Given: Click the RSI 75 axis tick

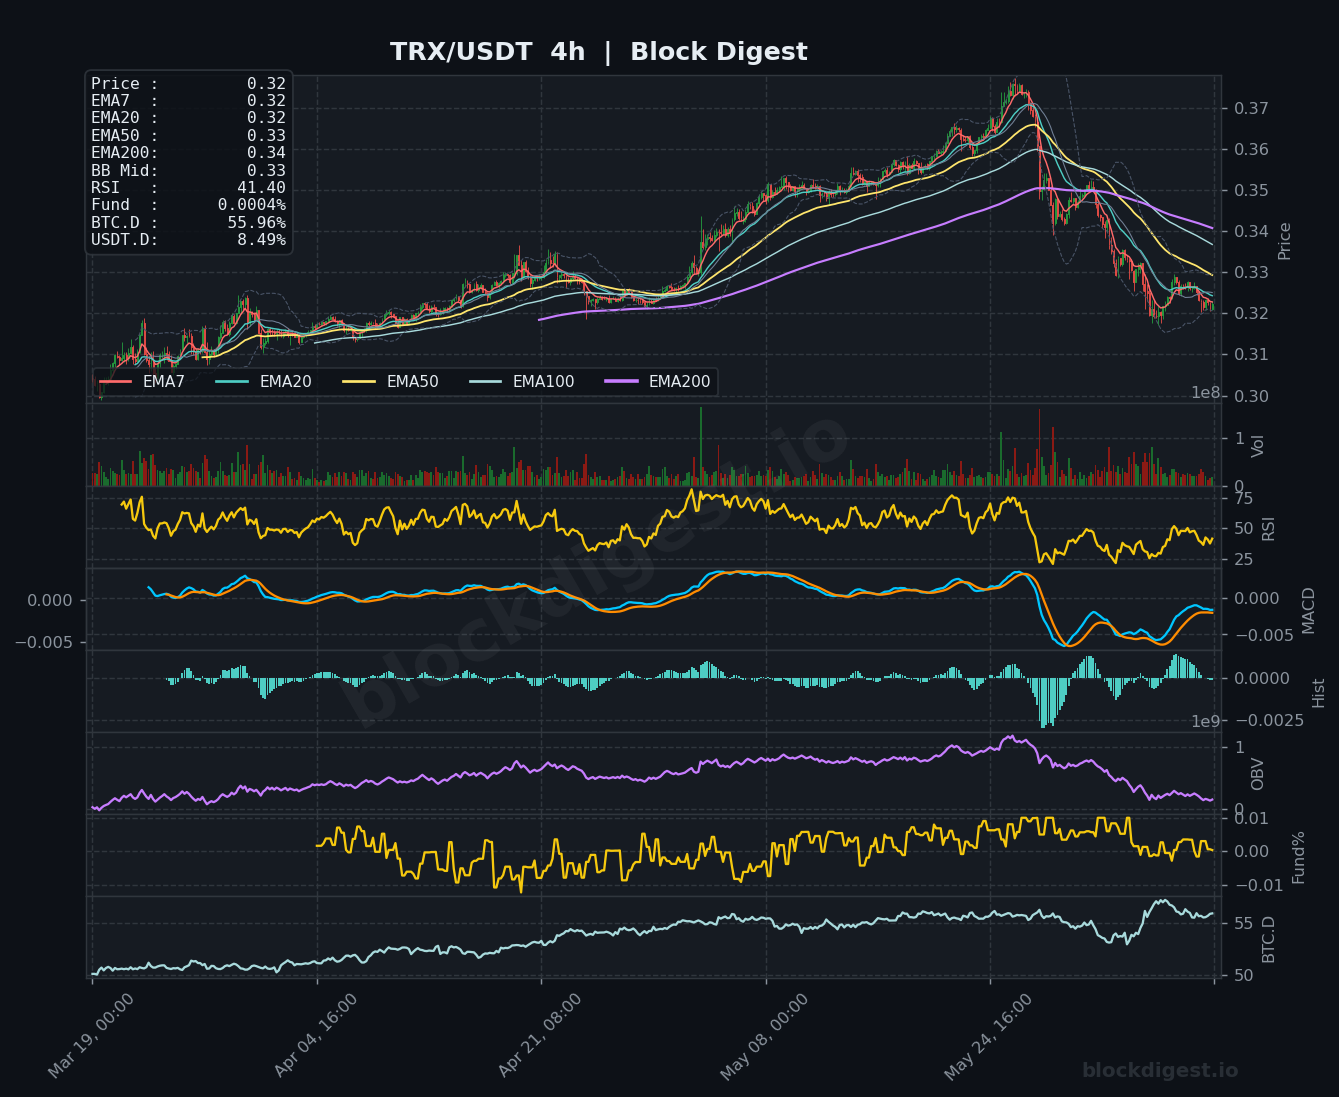Looking at the screenshot, I should click(x=1244, y=498).
